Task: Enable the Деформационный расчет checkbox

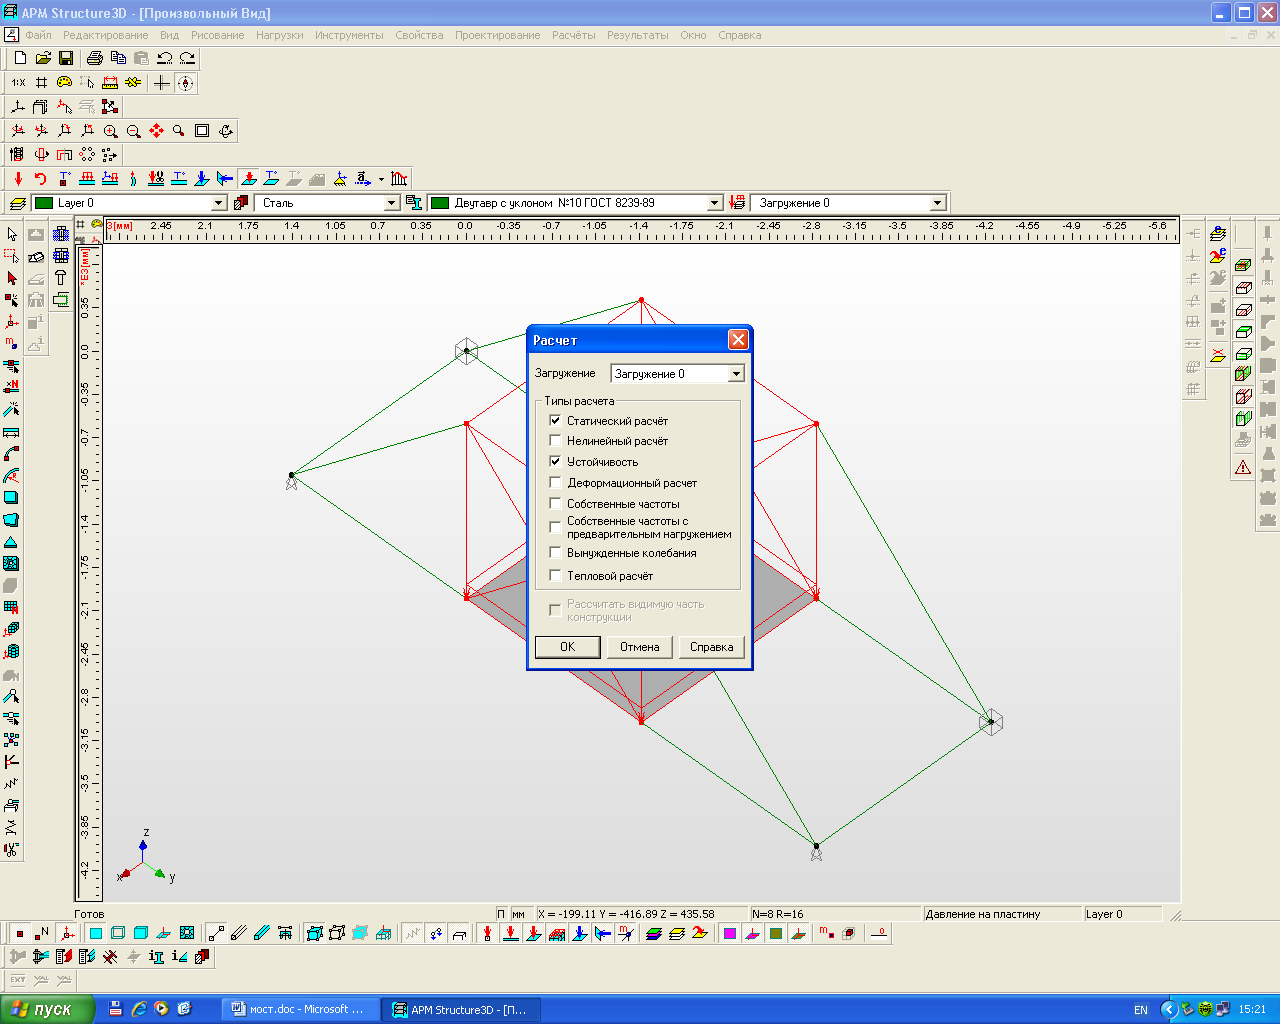Action: [555, 482]
